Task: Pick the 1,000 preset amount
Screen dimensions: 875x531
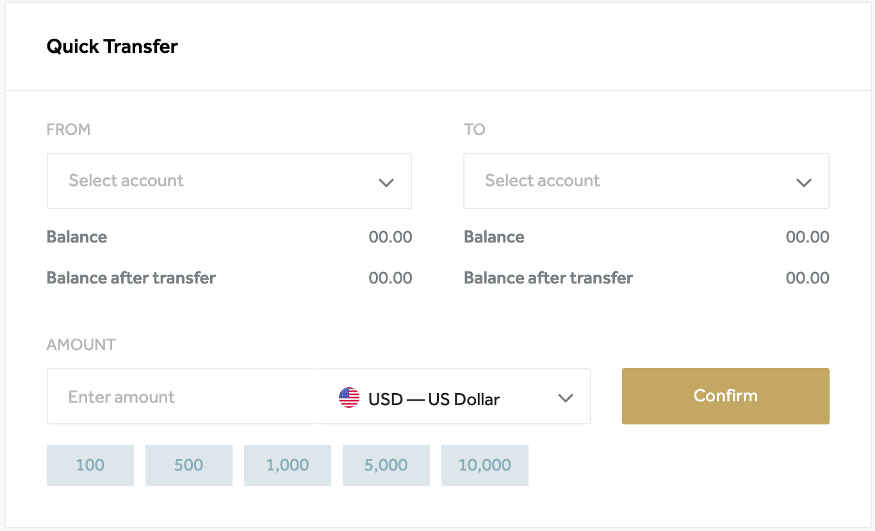Action: click(x=287, y=465)
